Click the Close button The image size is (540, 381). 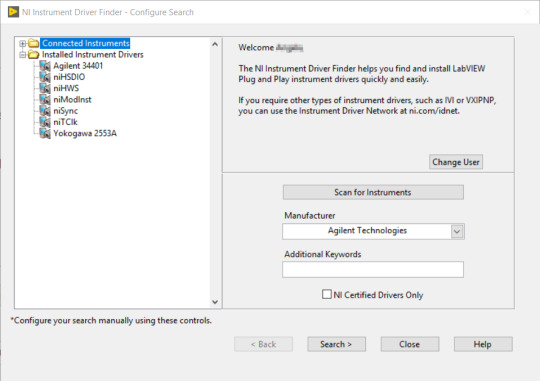[409, 344]
